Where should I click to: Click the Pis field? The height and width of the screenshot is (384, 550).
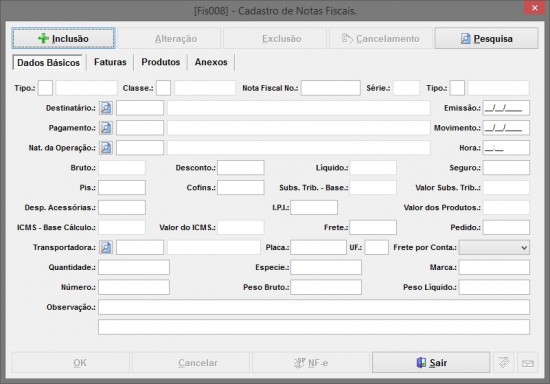[x=122, y=188]
